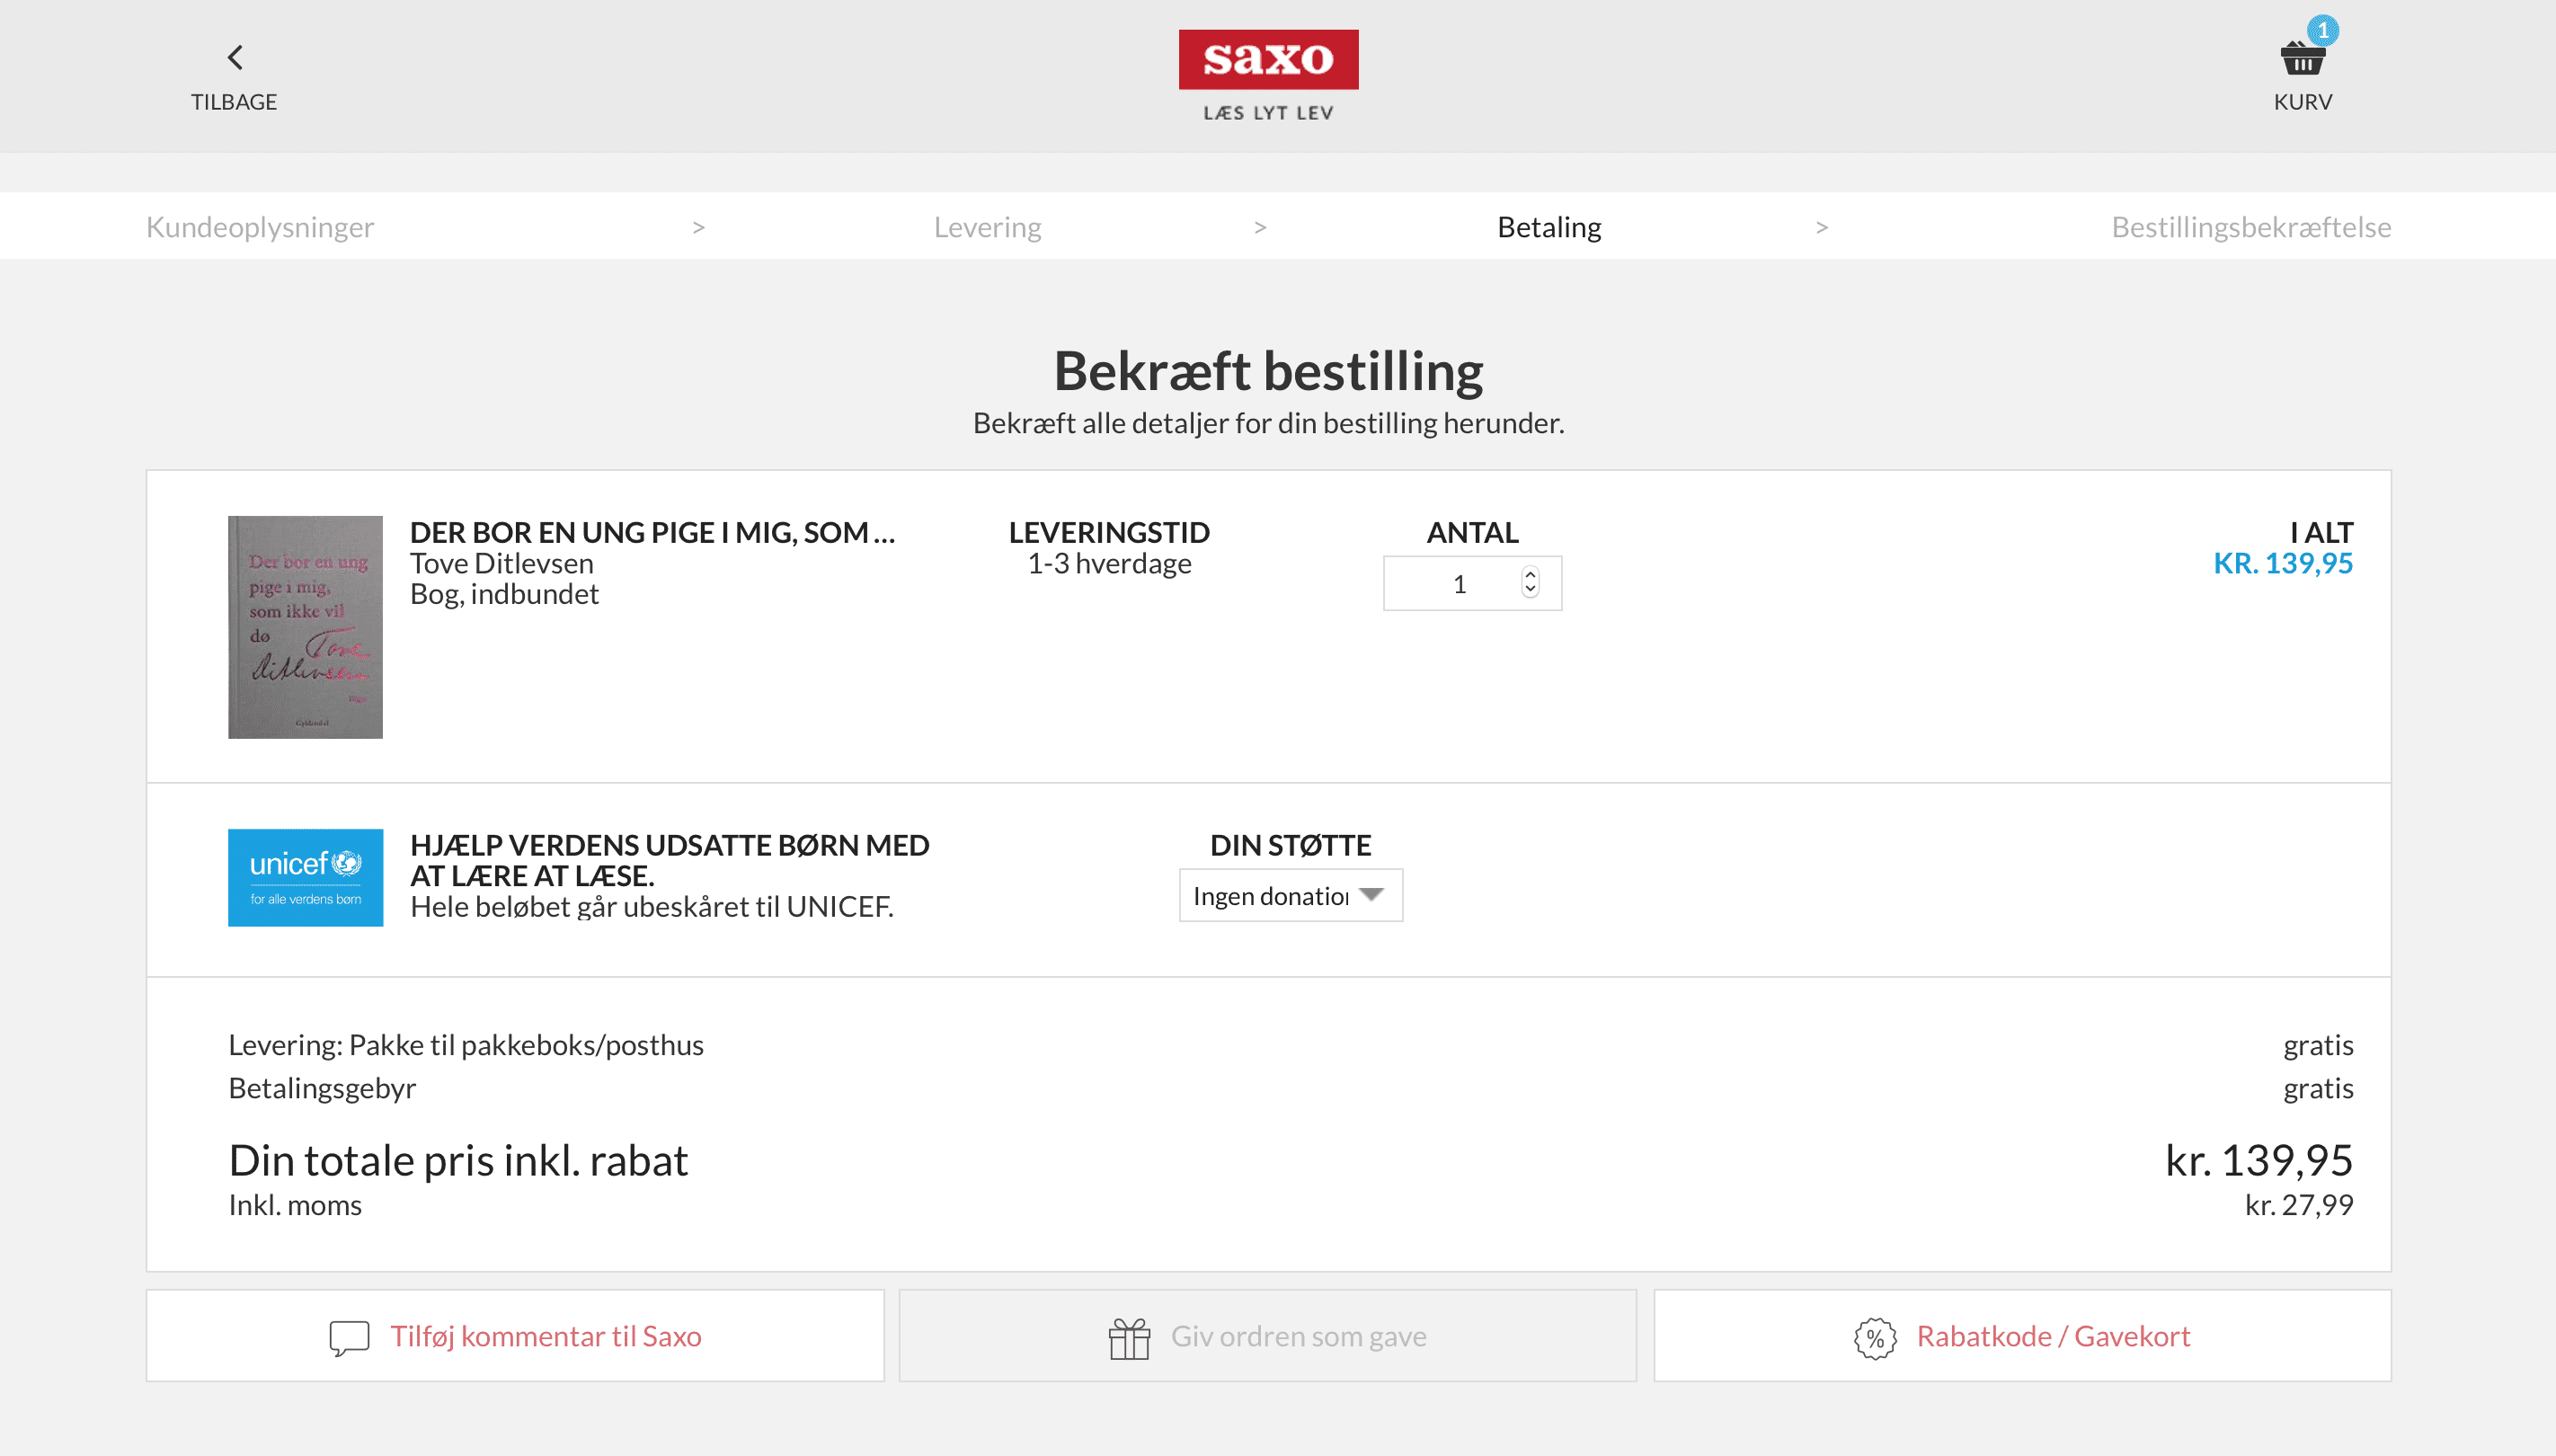Select the Bestillingsbekræftelse step
Image resolution: width=2556 pixels, height=1456 pixels.
(2250, 227)
